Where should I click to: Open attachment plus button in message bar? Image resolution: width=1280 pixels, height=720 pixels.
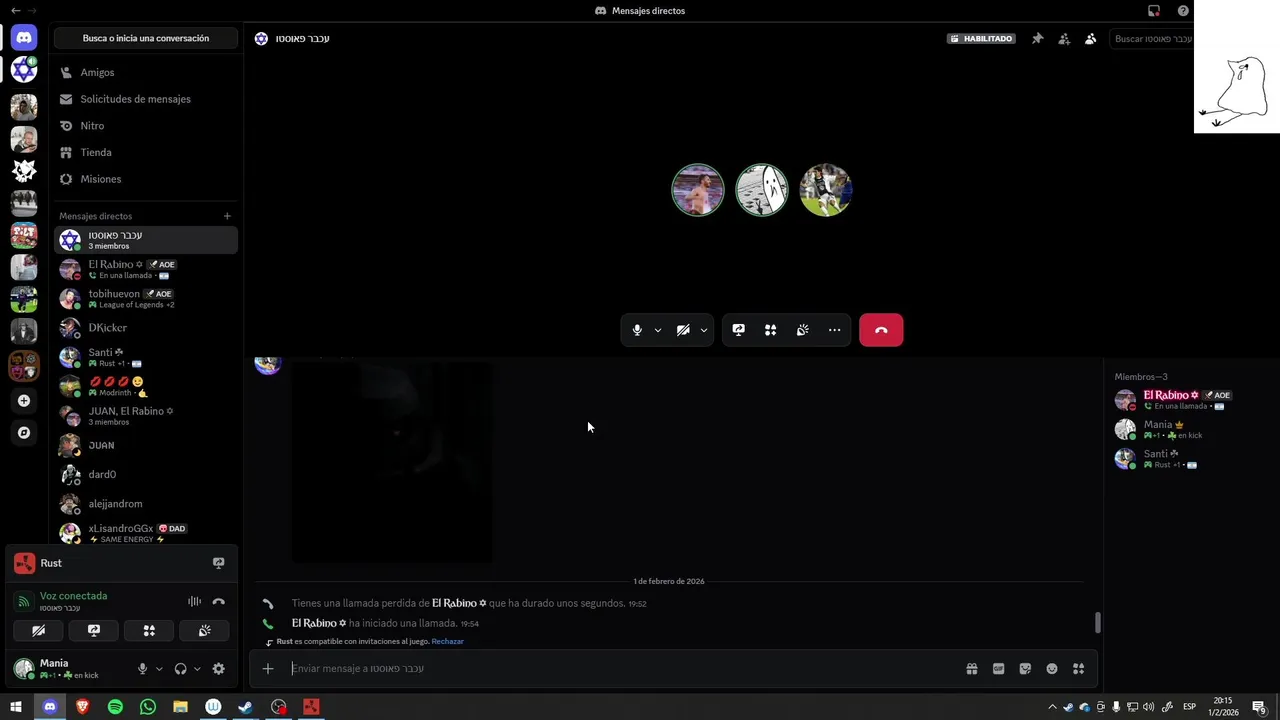point(268,669)
